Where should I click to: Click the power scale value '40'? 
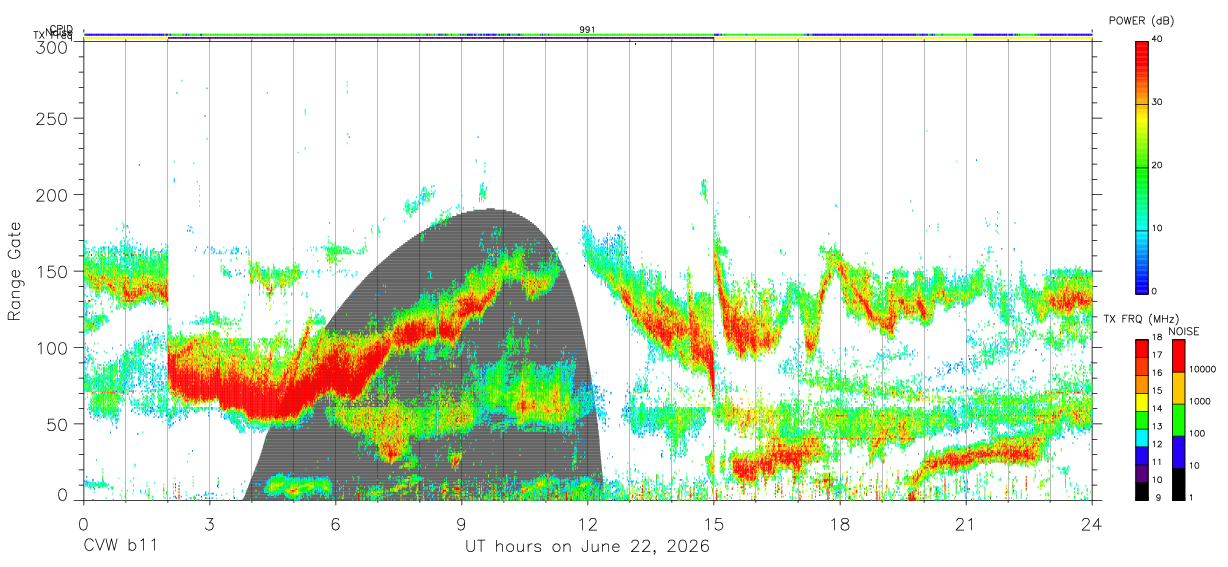[x=1158, y=39]
